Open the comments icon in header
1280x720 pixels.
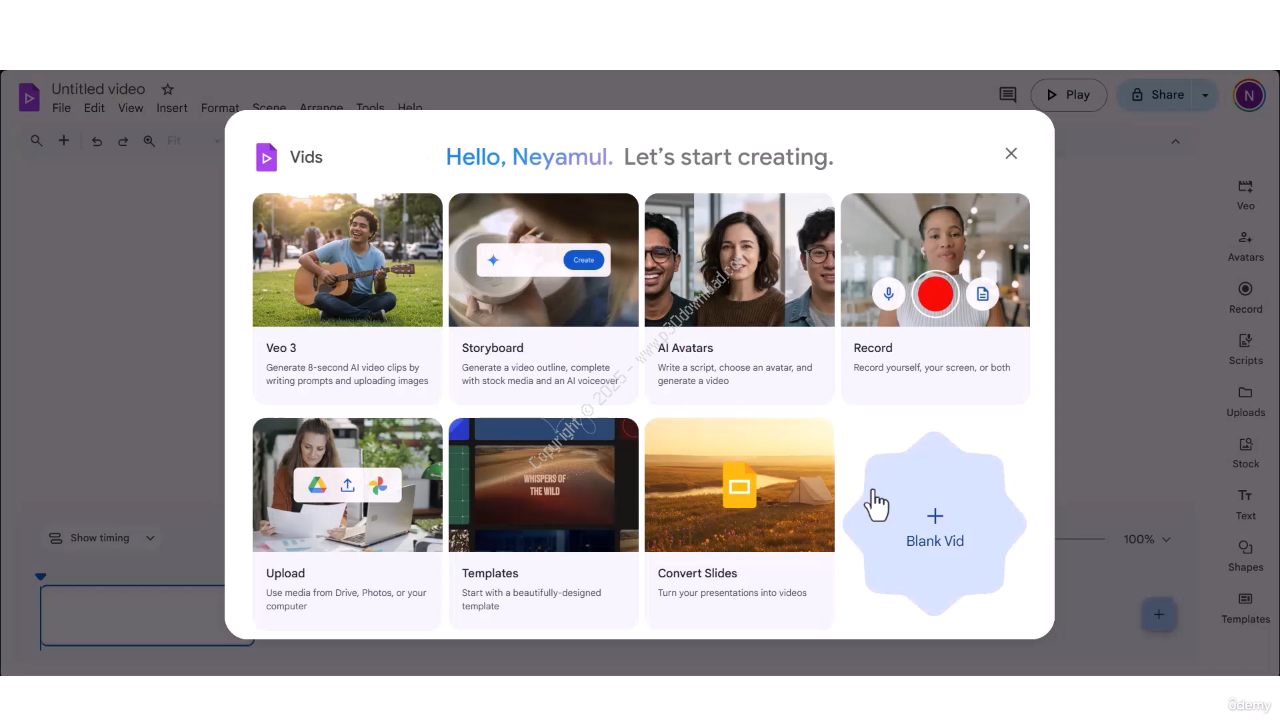1008,95
